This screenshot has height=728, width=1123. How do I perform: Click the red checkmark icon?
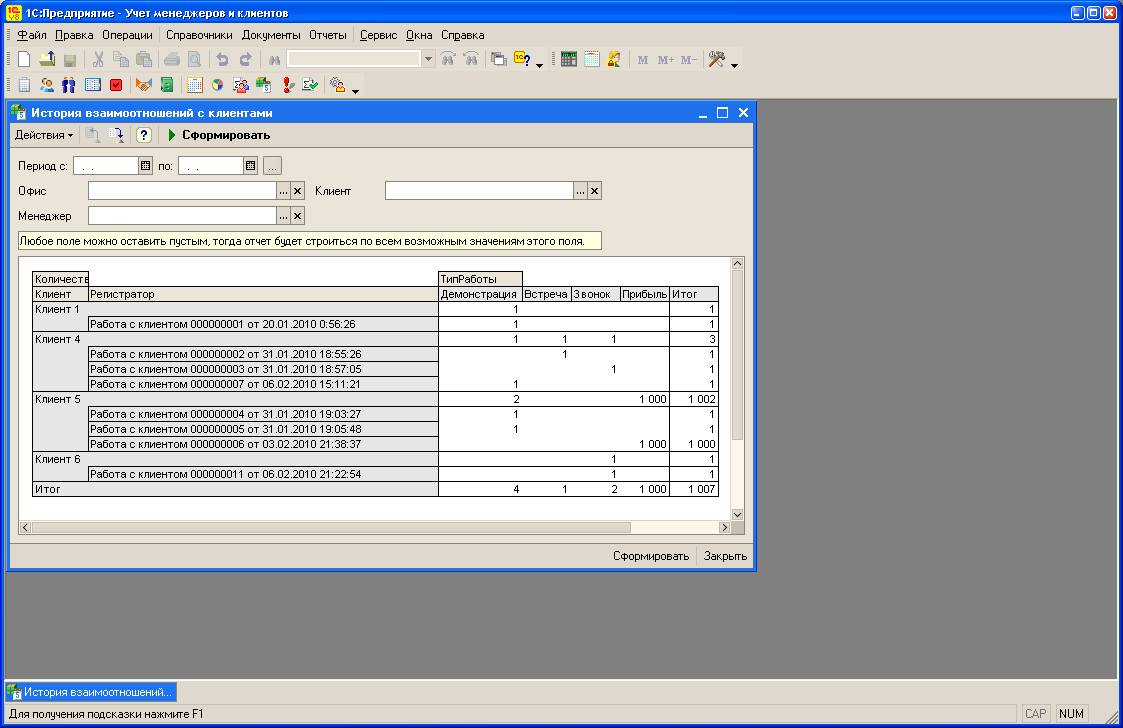click(x=116, y=85)
